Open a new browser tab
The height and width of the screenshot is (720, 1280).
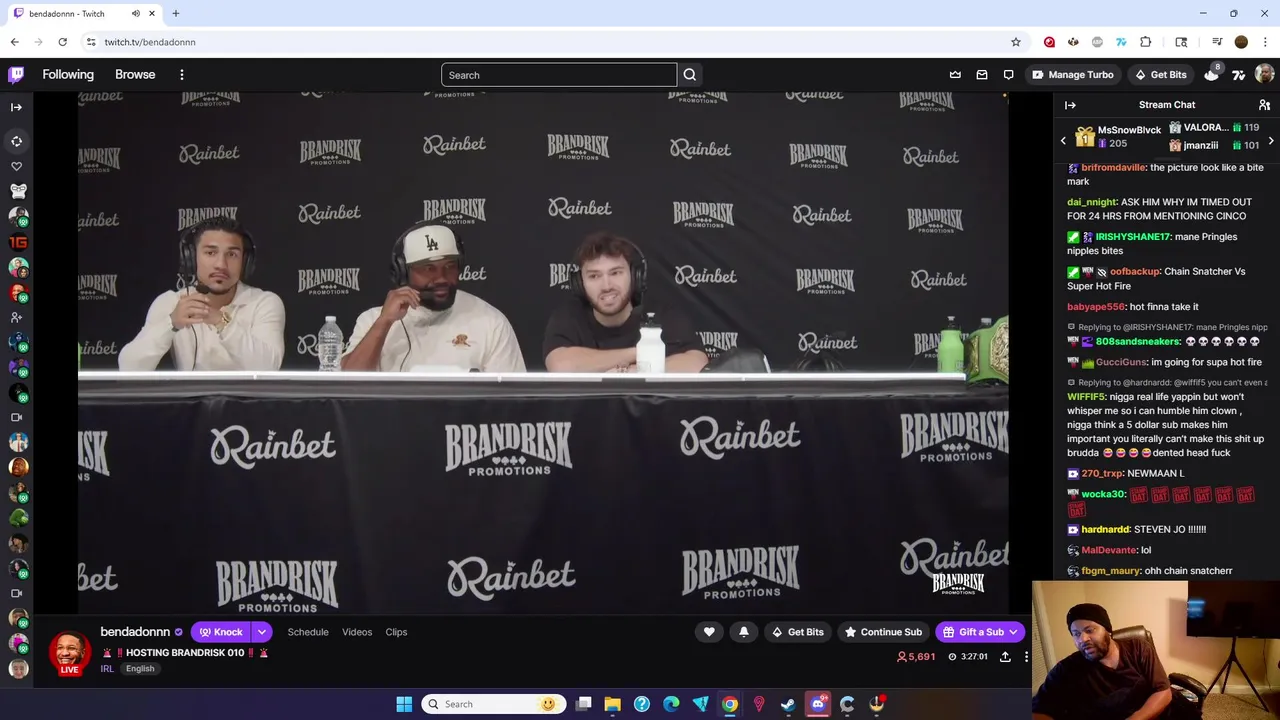[x=175, y=14]
